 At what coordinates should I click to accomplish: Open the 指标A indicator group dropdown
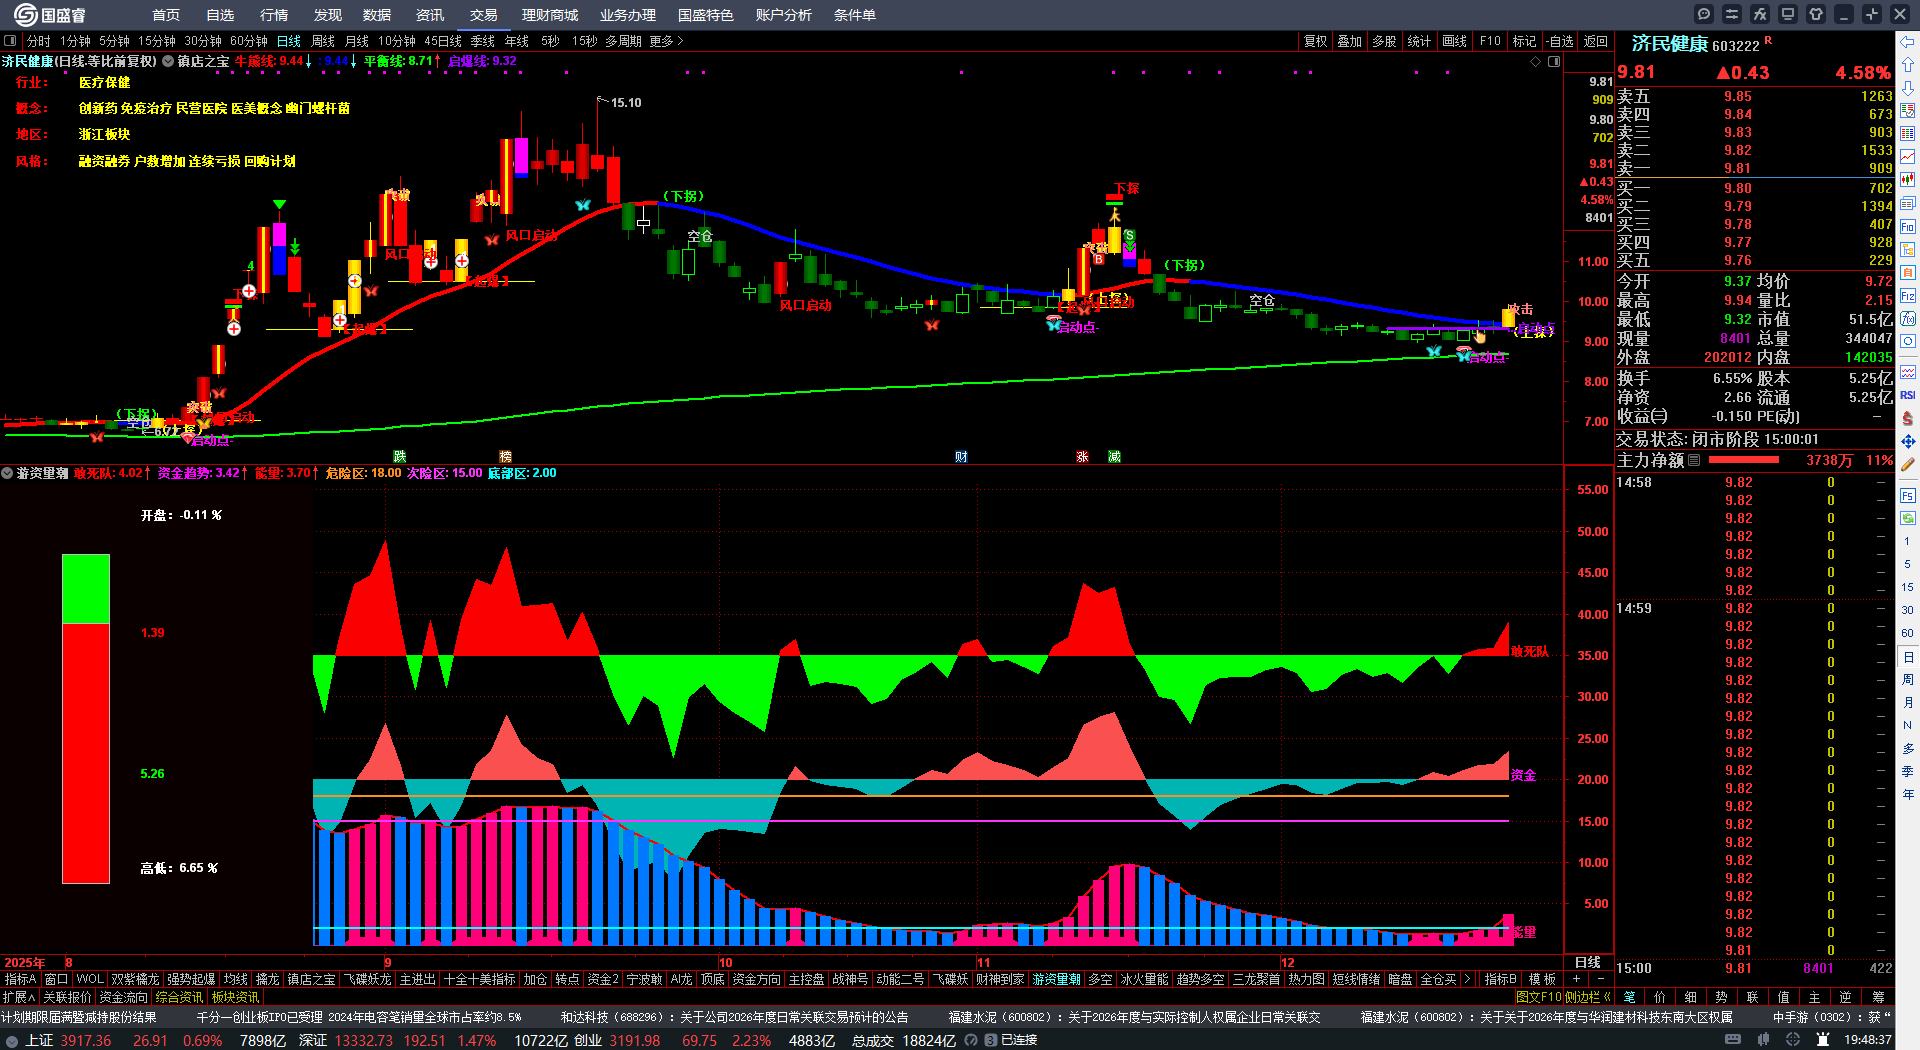click(20, 979)
